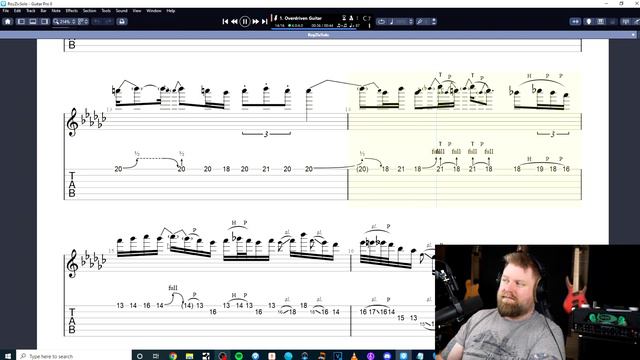Screen dimensions: 640x360
Task: Open the zoom percentage dropdown
Action: tap(64, 22)
